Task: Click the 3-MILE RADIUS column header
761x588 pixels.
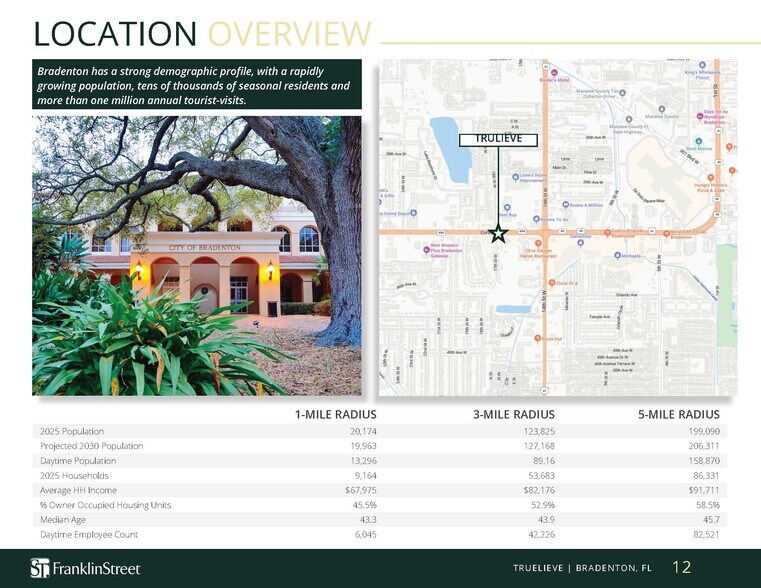Action: (514, 414)
